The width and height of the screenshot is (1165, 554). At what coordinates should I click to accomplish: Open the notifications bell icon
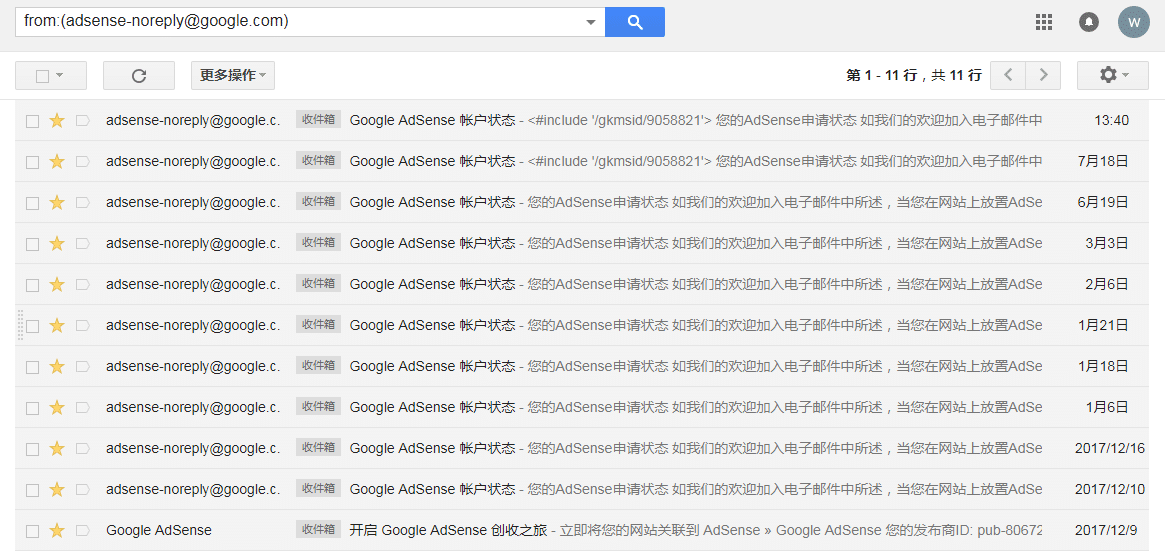point(1088,22)
